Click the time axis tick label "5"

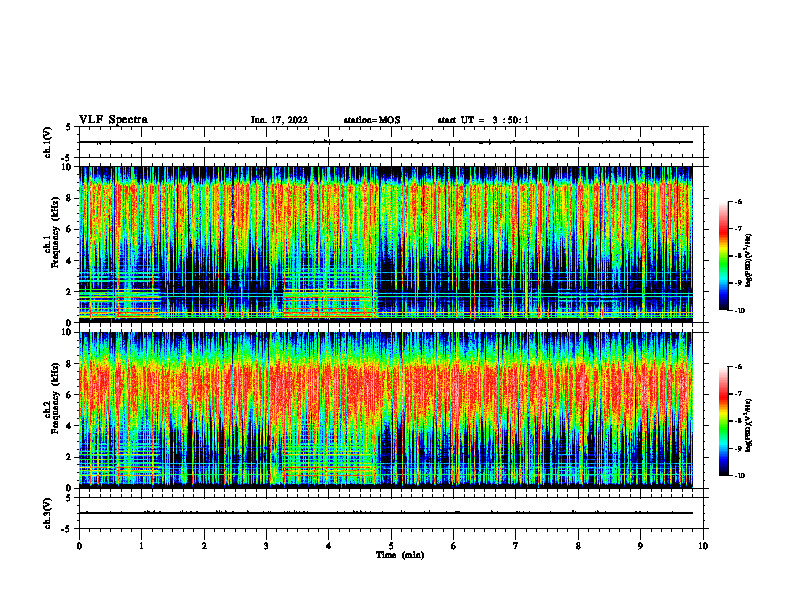click(x=391, y=546)
